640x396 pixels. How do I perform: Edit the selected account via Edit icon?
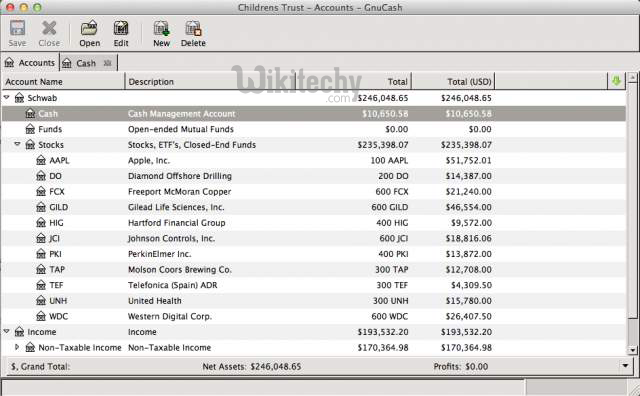pyautogui.click(x=121, y=29)
